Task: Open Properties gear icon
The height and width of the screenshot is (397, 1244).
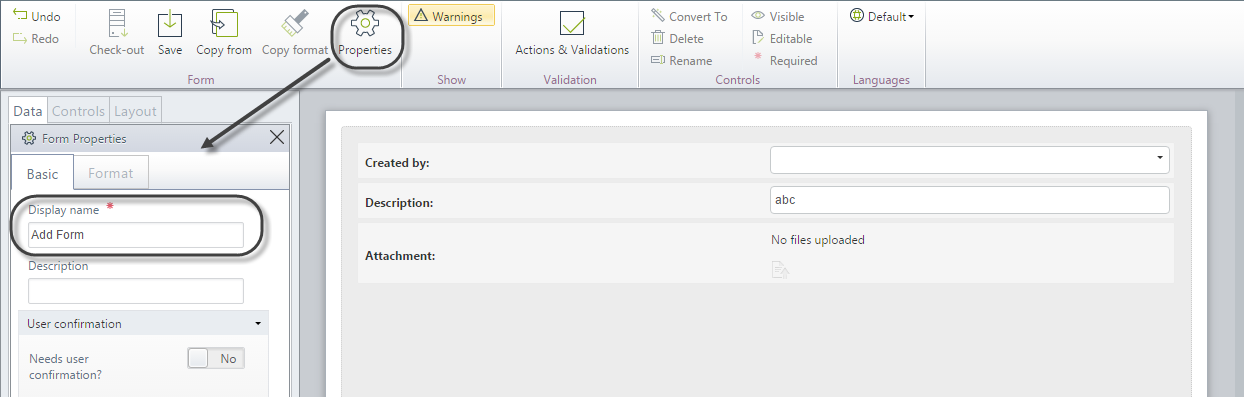Action: [364, 24]
